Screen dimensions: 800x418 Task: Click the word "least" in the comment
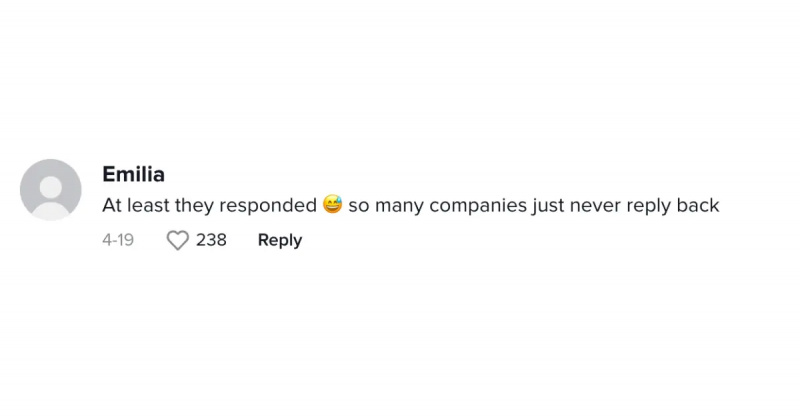click(x=148, y=205)
